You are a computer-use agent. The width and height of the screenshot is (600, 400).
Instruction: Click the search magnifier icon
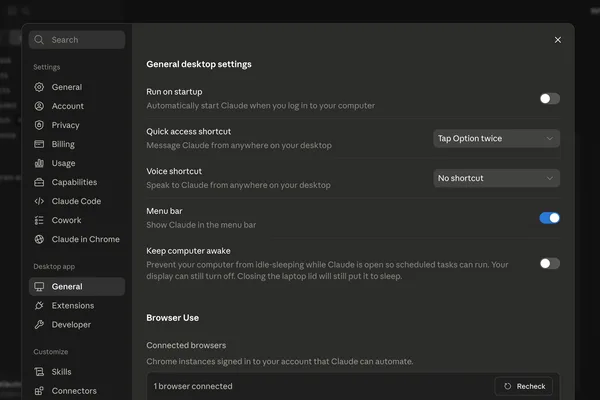[39, 39]
